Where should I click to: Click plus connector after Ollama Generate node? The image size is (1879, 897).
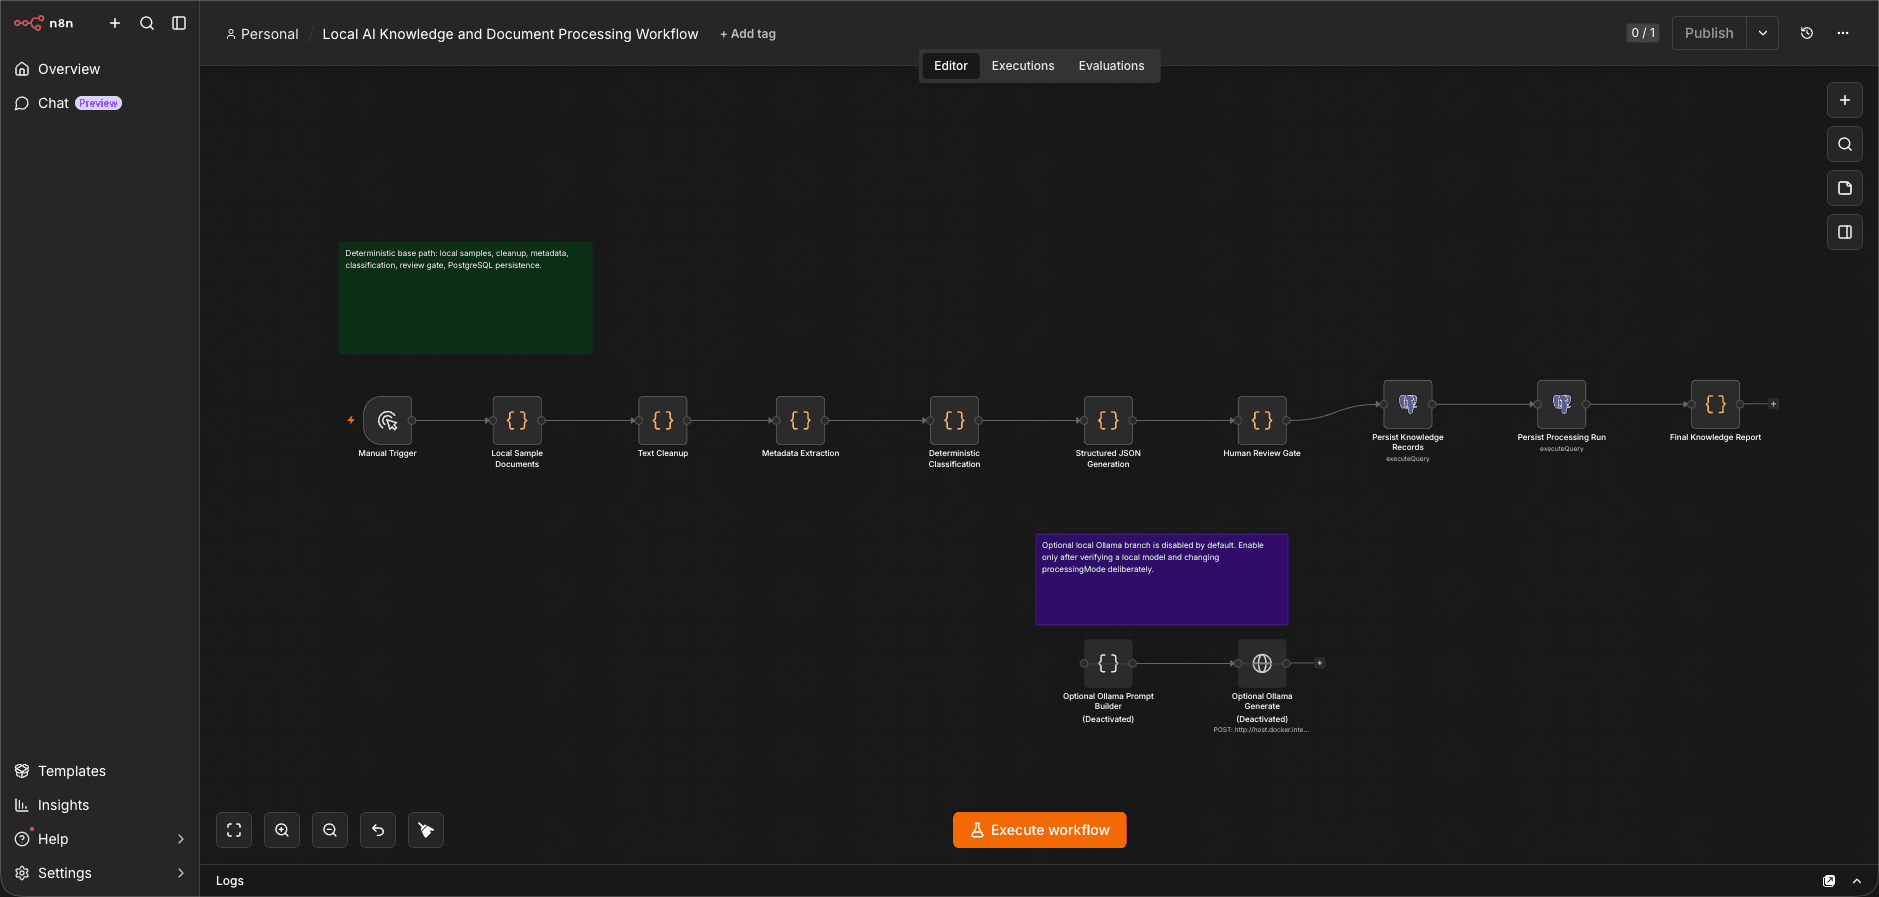click(x=1320, y=663)
